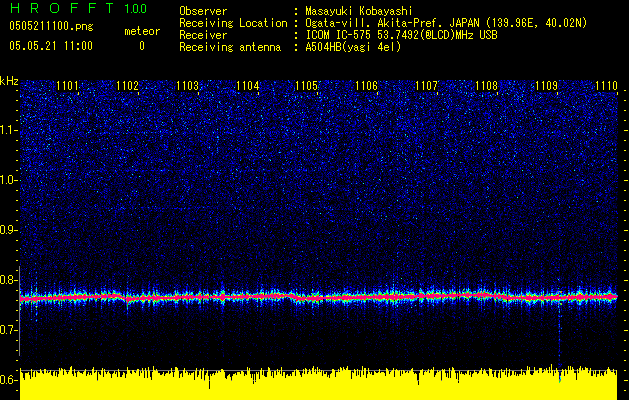
Task: Click the 0.8 kHz axis label
Action: pos(8,280)
